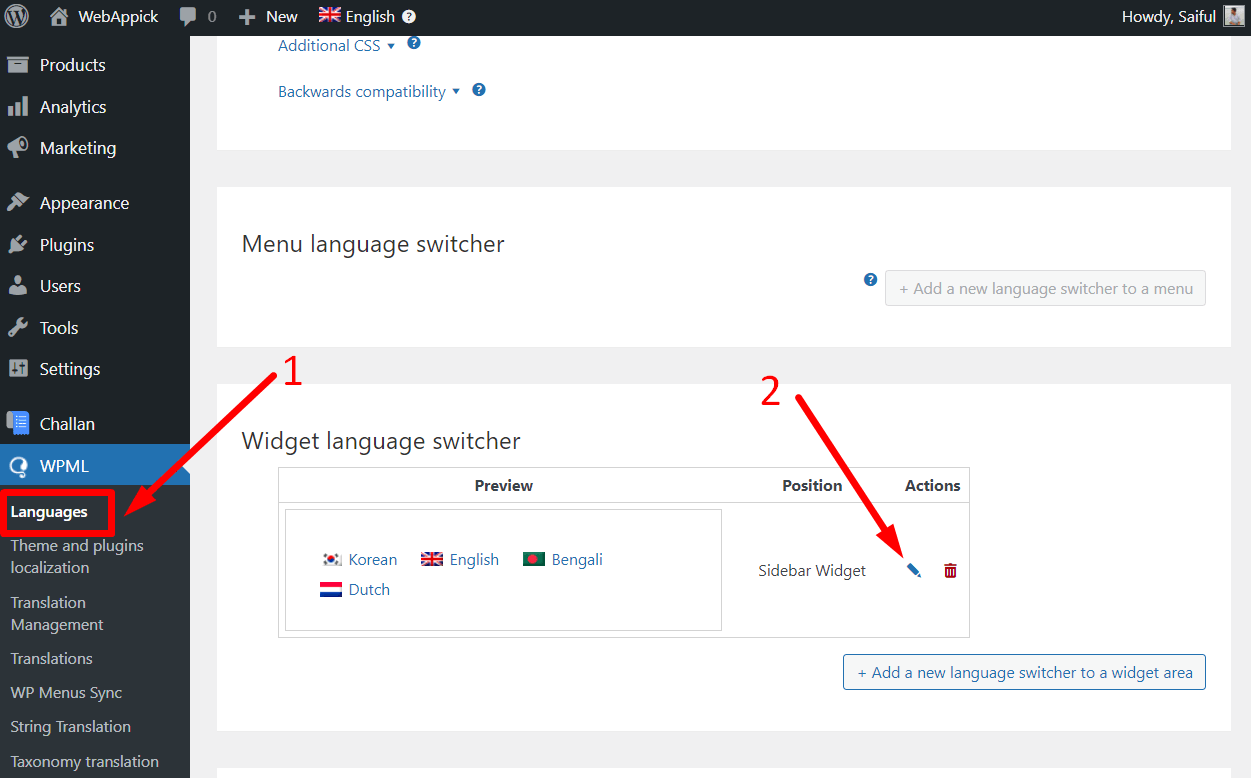Open the Languages submenu item
The width and height of the screenshot is (1251, 778).
pos(49,512)
